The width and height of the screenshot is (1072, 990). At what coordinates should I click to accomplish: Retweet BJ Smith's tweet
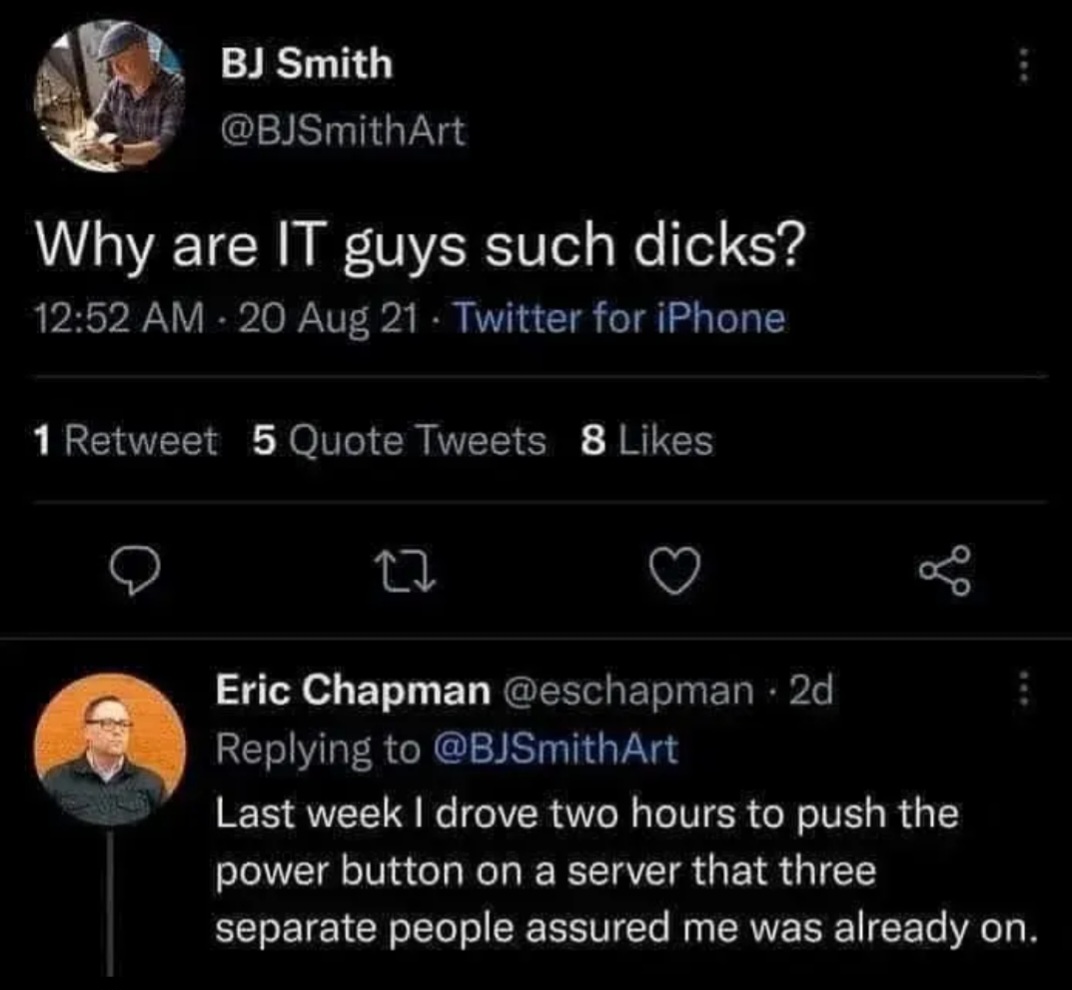point(407,569)
